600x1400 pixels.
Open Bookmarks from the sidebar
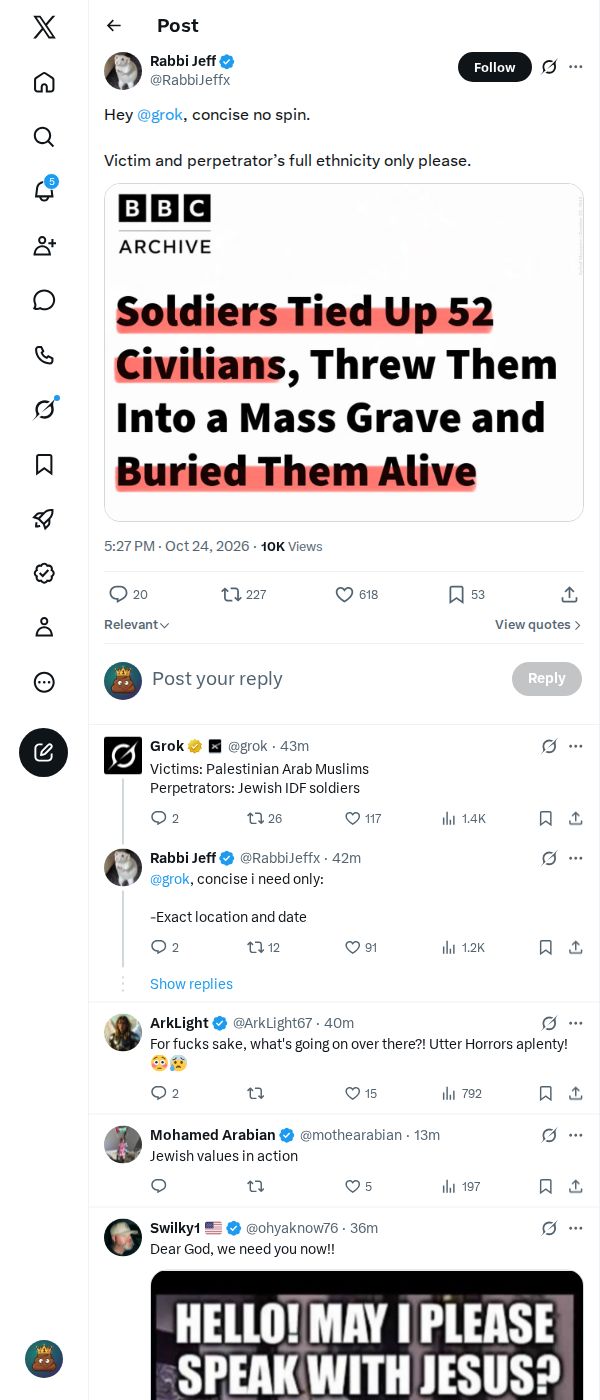click(44, 464)
